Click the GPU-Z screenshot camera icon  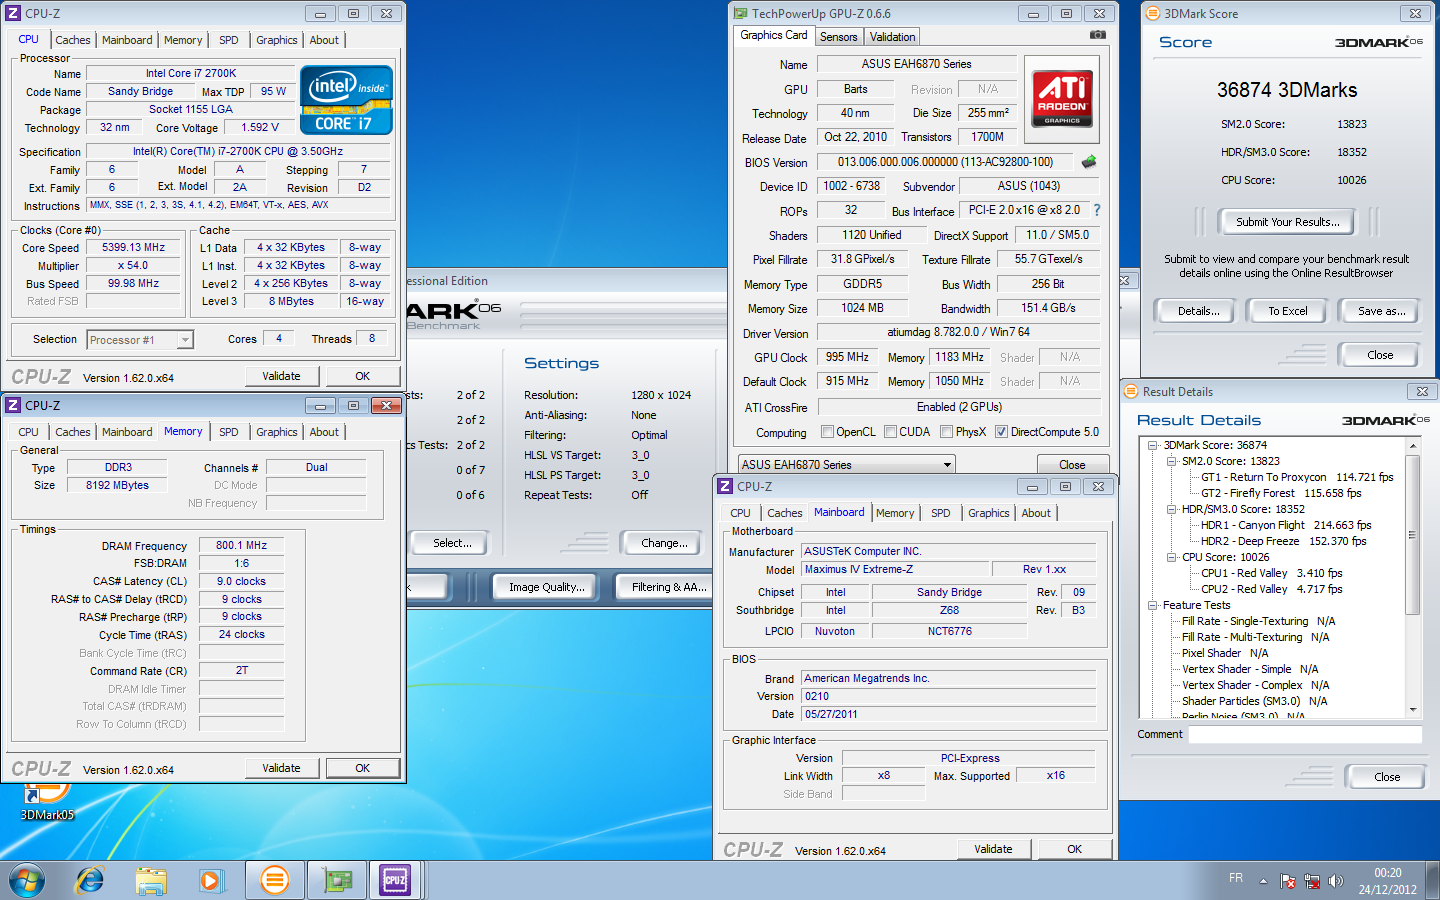(1097, 35)
